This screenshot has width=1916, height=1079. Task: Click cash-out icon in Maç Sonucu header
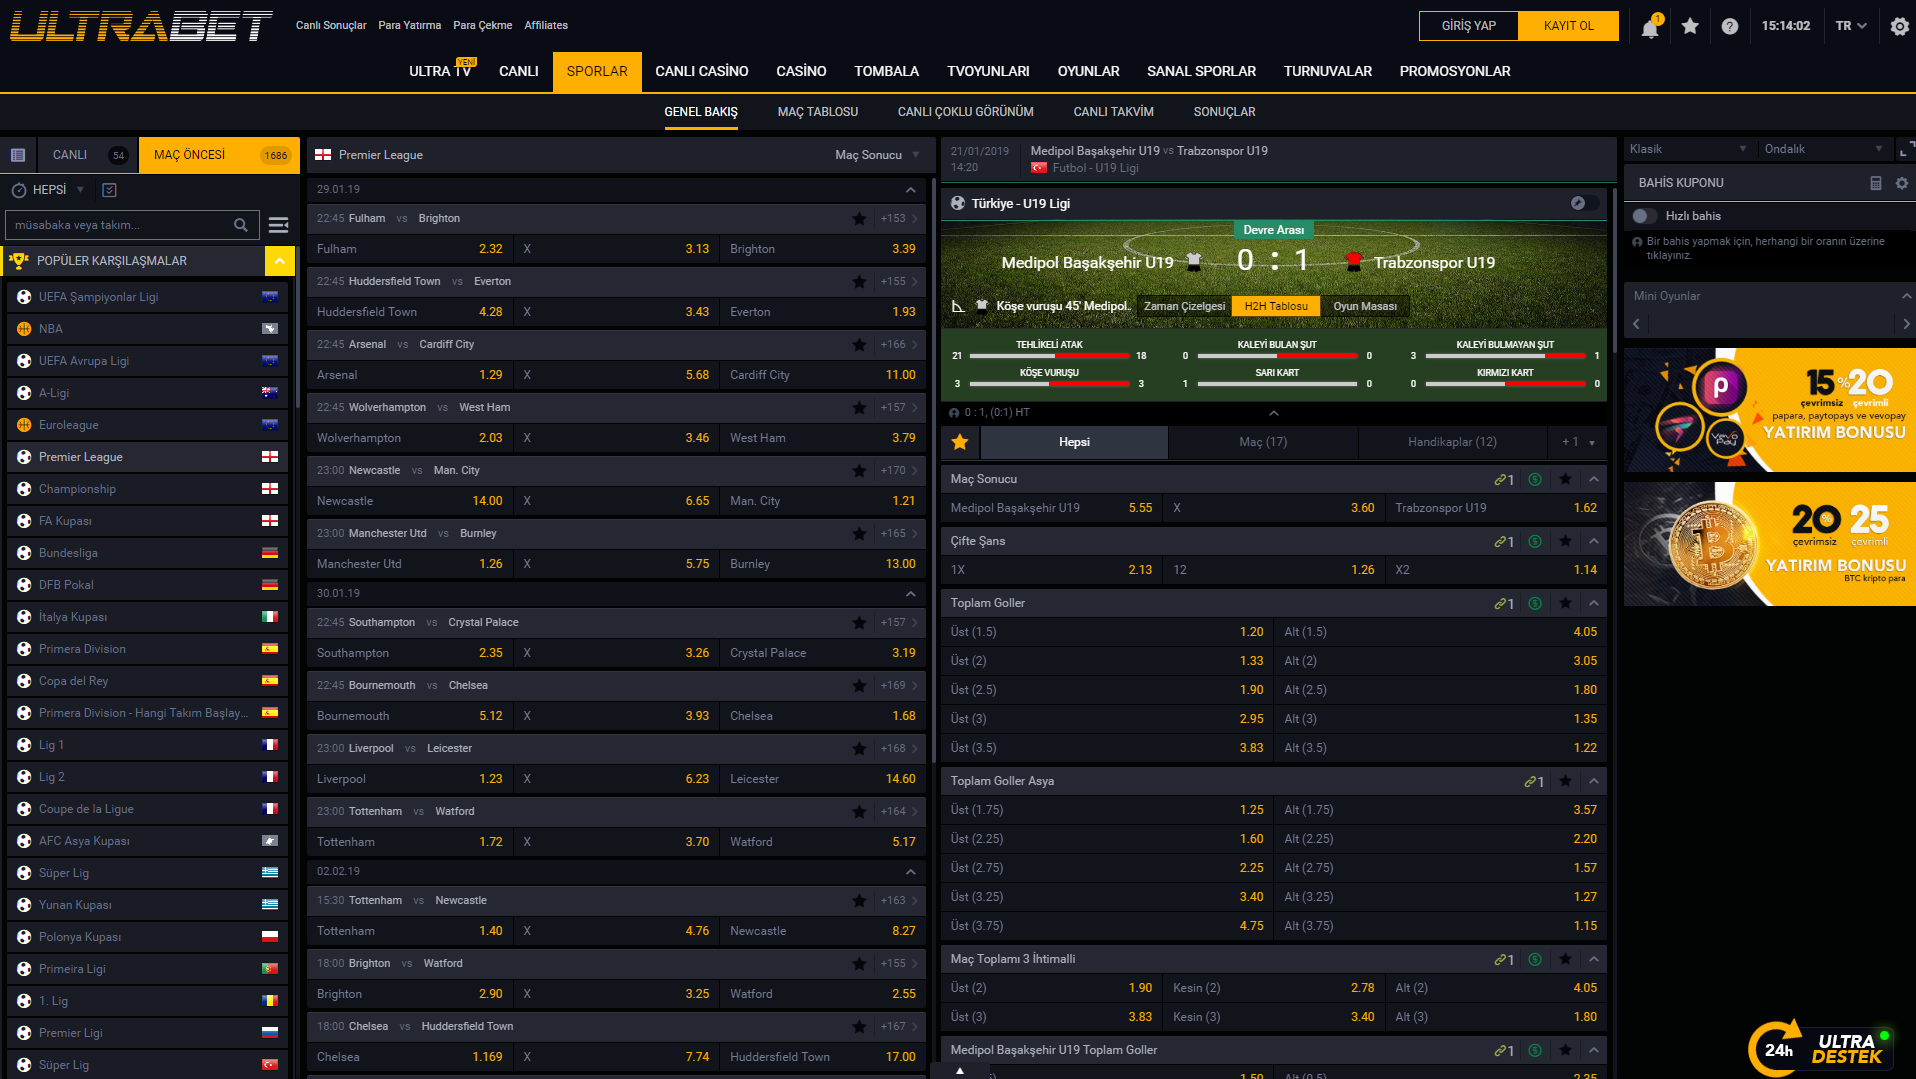point(1535,479)
